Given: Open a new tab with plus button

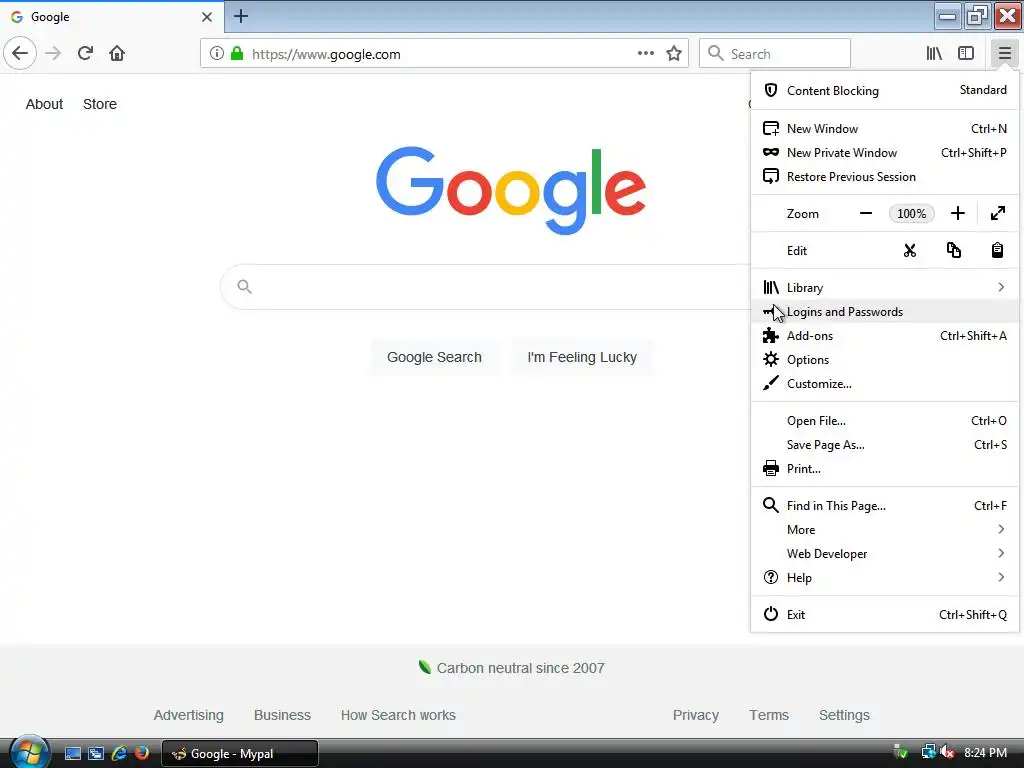Looking at the screenshot, I should click(241, 16).
